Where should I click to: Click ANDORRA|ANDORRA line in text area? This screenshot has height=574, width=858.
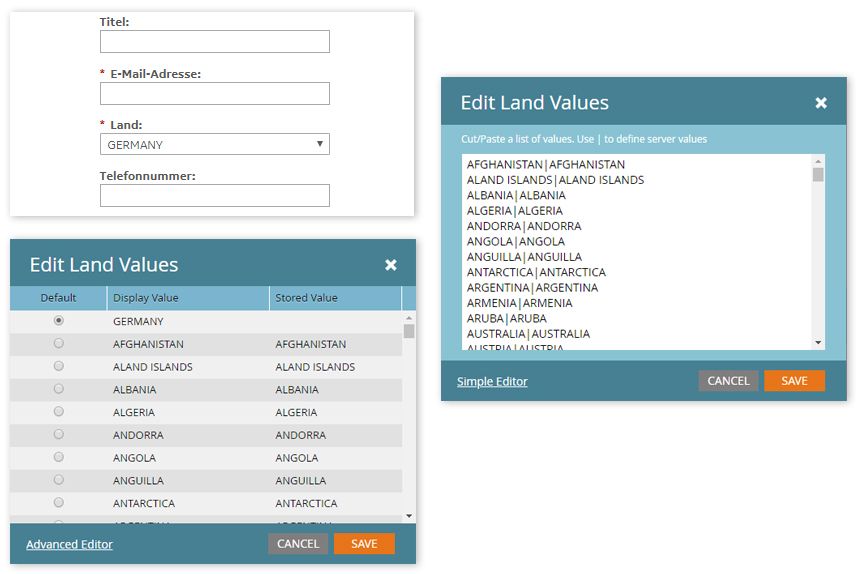[524, 225]
